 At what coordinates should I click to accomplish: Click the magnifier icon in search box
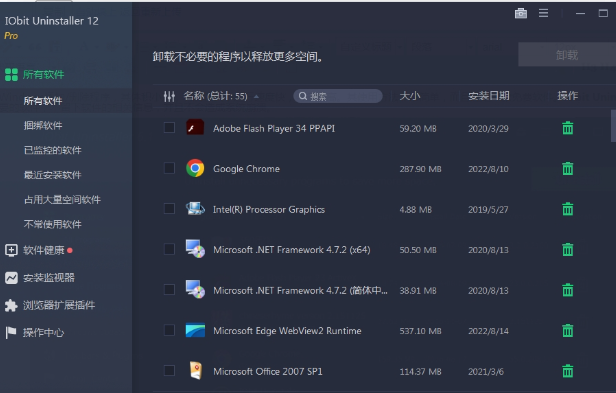[302, 96]
